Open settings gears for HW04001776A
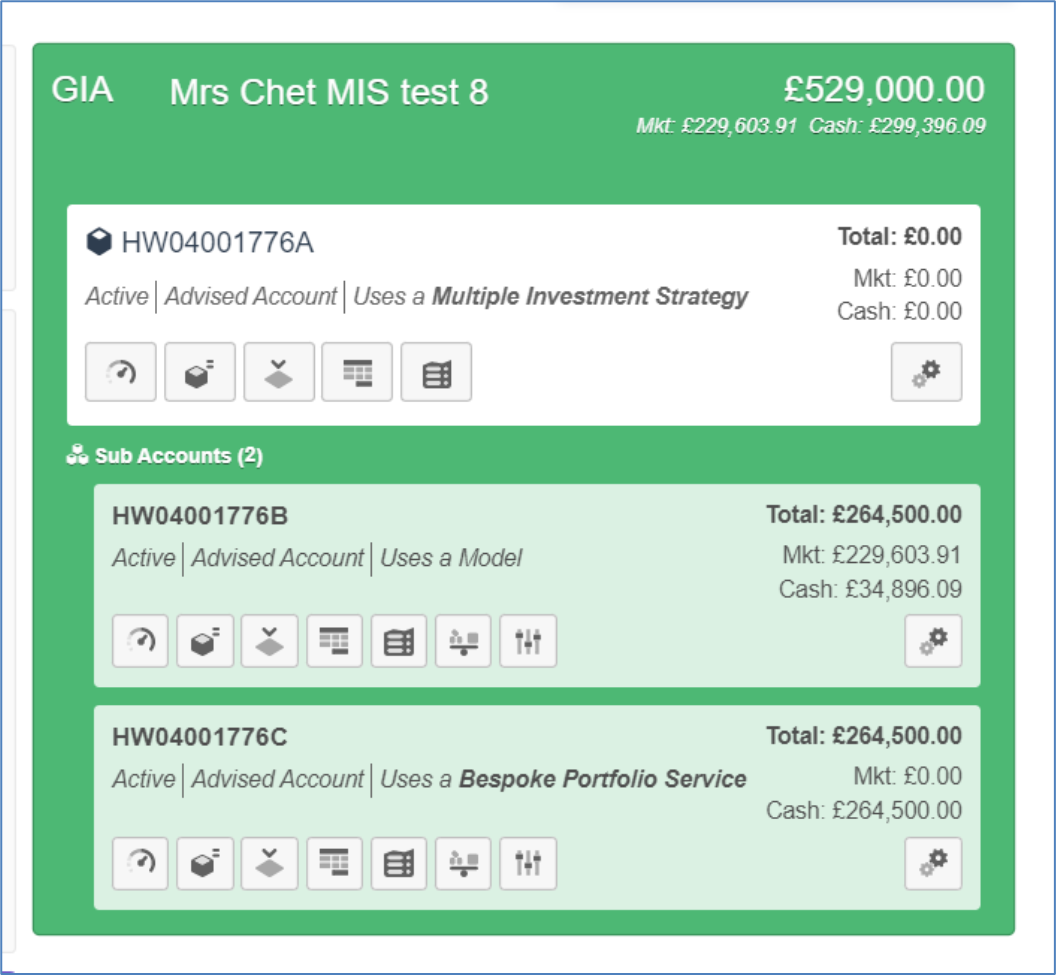Screen dimensions: 1056x975 click(x=927, y=372)
